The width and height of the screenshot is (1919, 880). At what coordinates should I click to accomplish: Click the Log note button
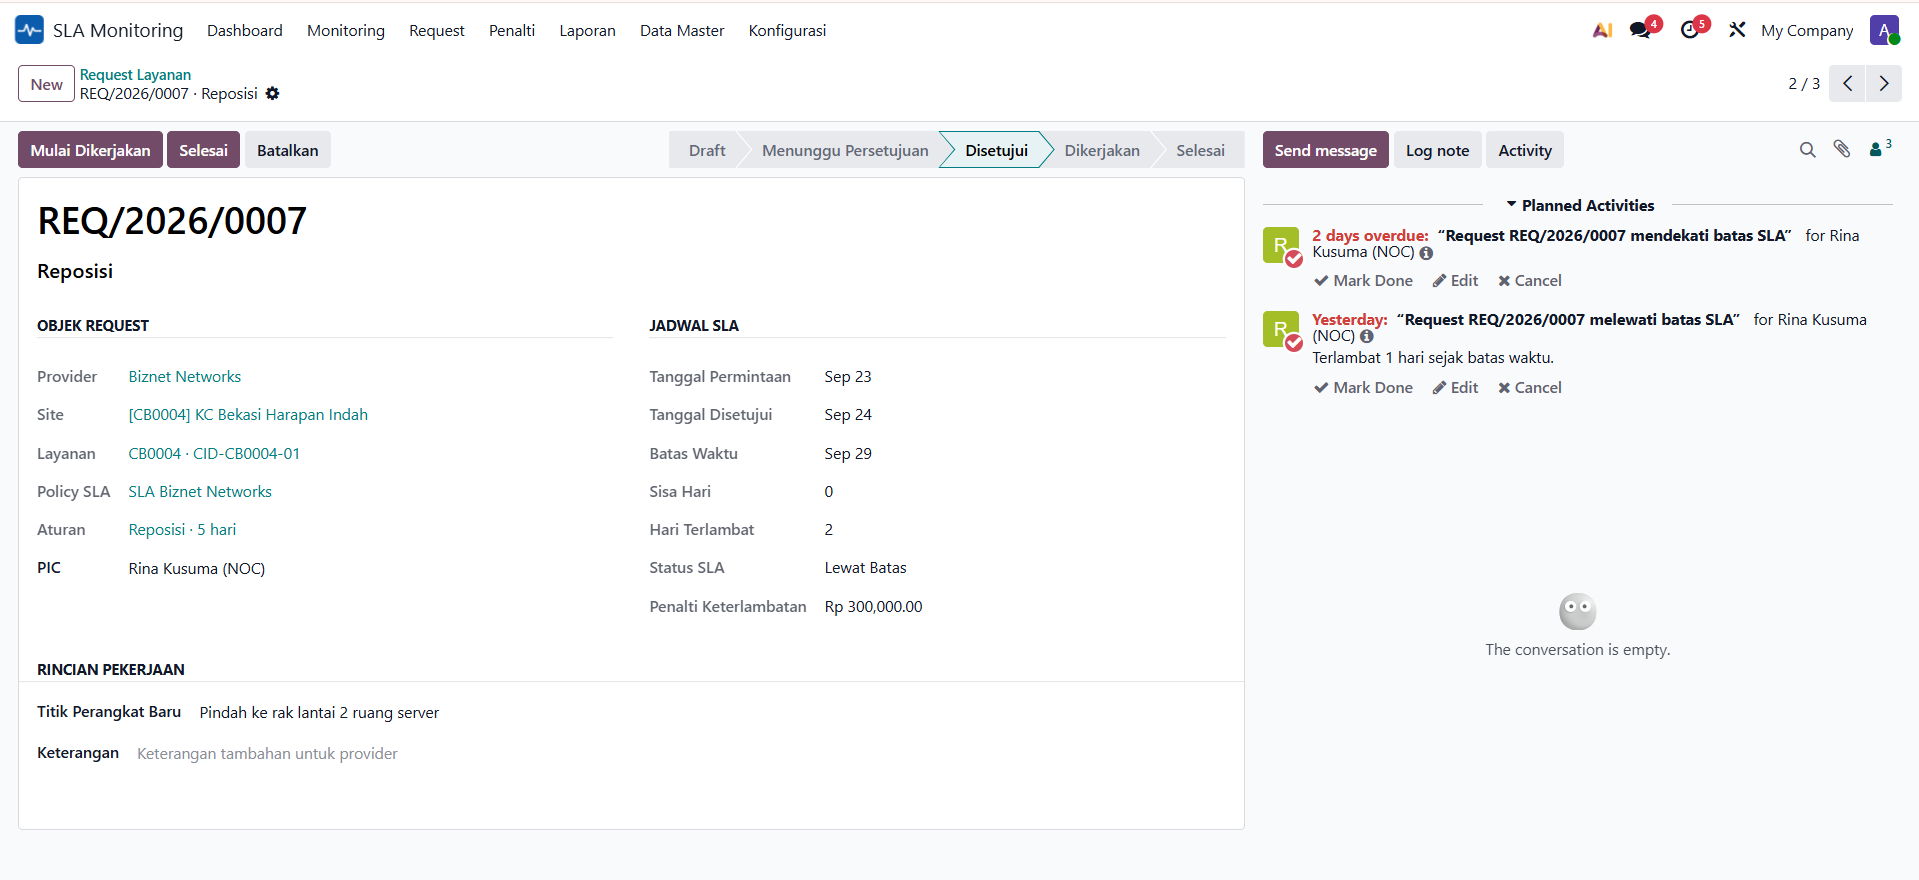[1437, 150]
